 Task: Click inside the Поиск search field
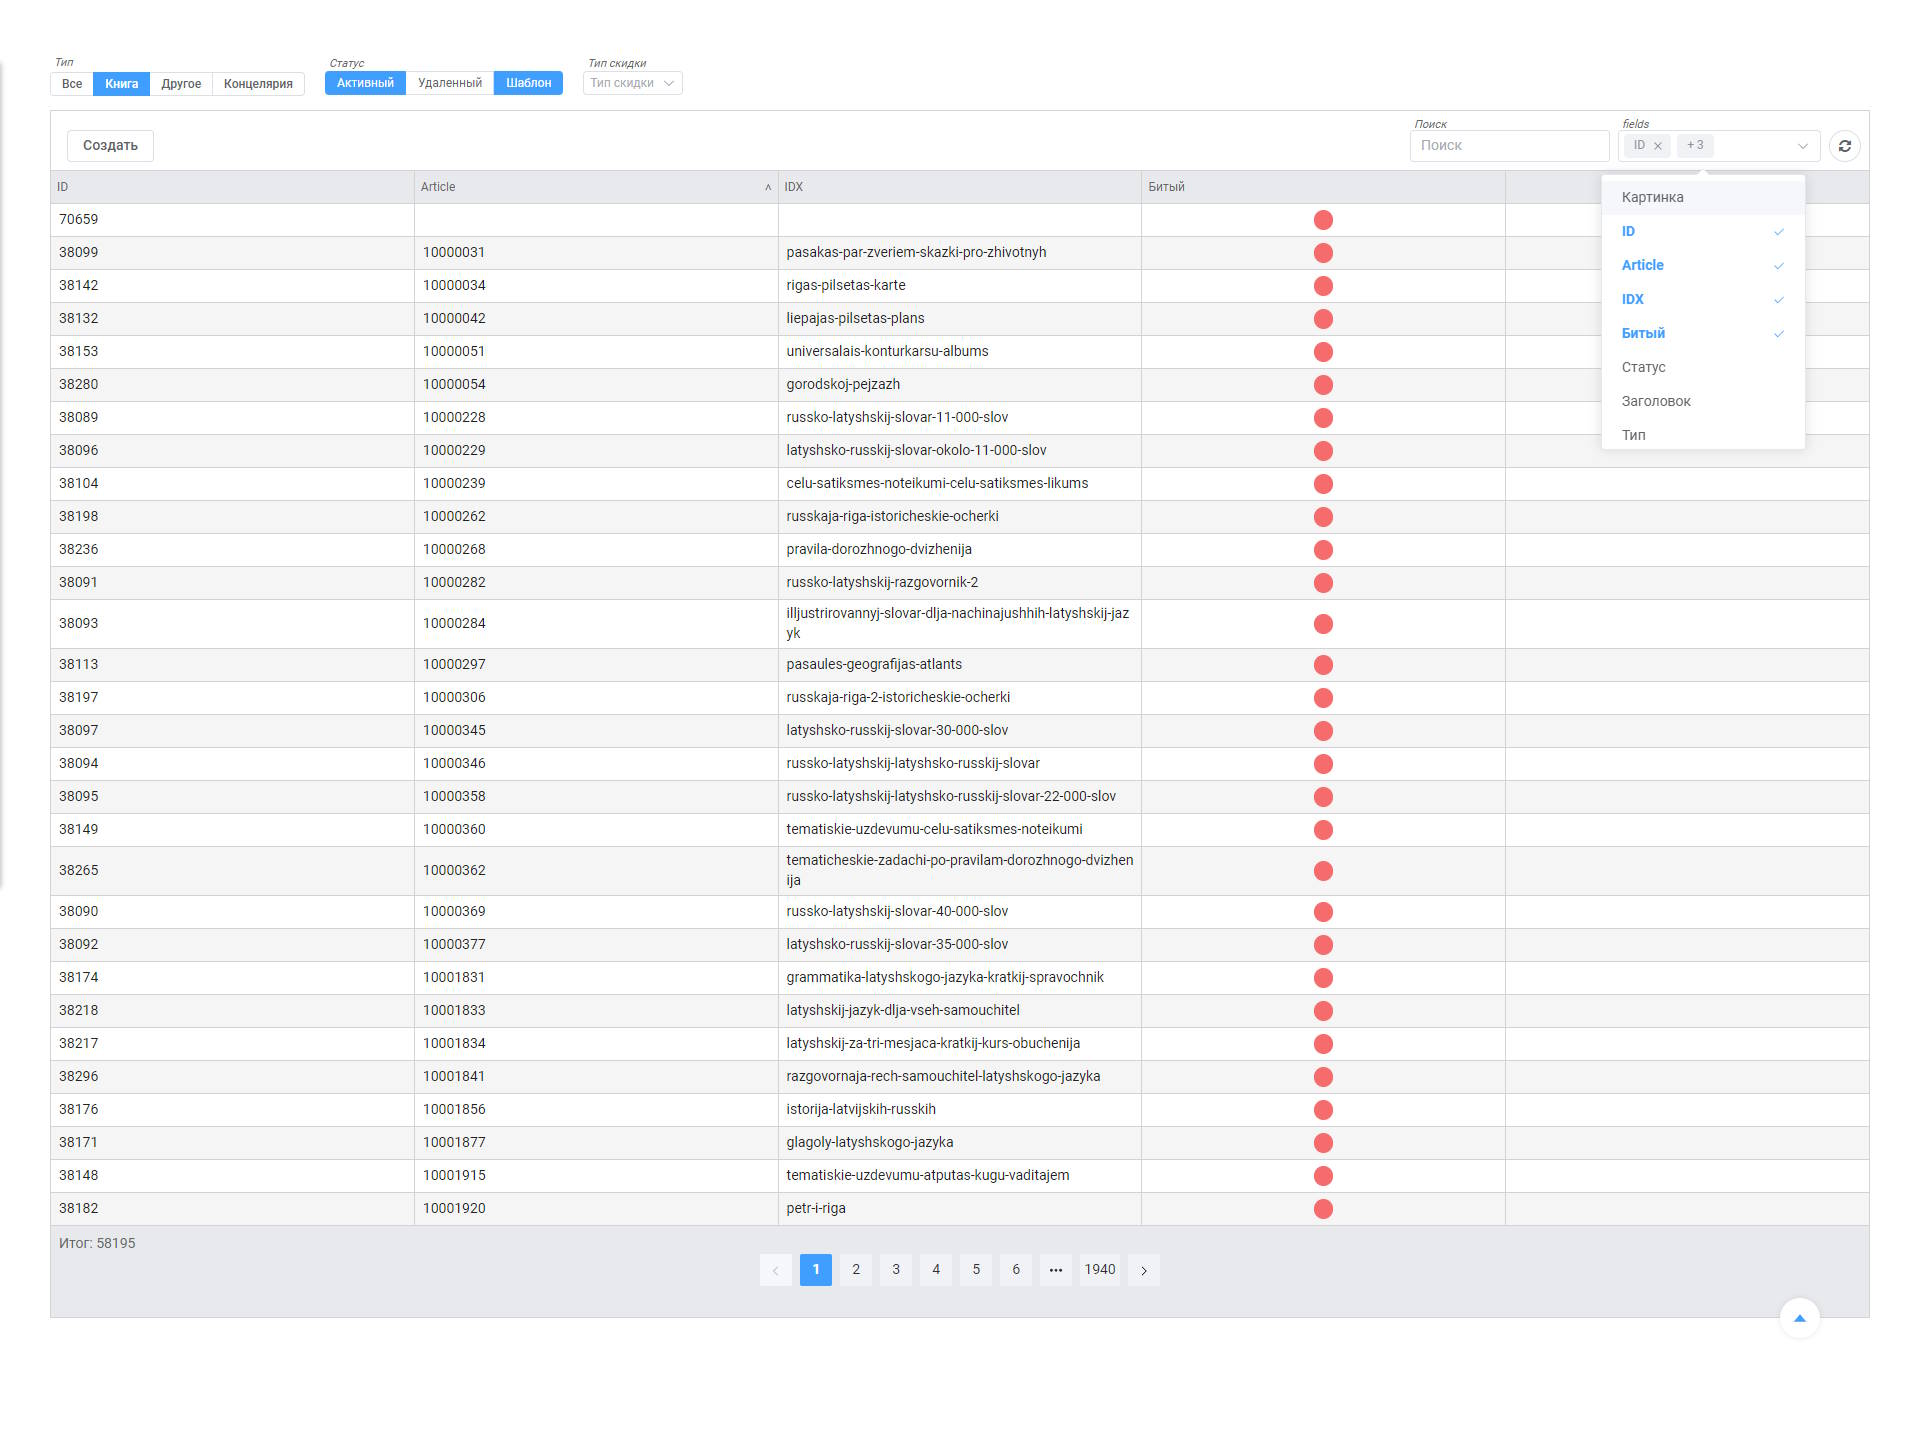click(x=1509, y=146)
